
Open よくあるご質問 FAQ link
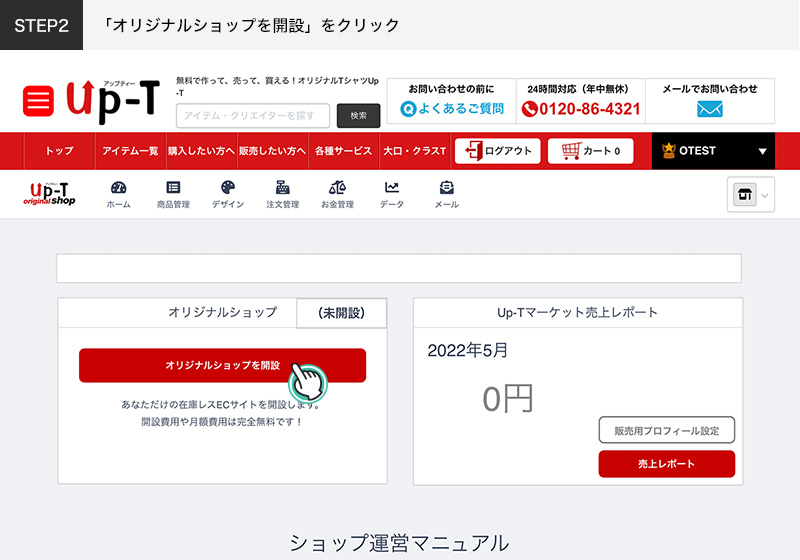(451, 108)
